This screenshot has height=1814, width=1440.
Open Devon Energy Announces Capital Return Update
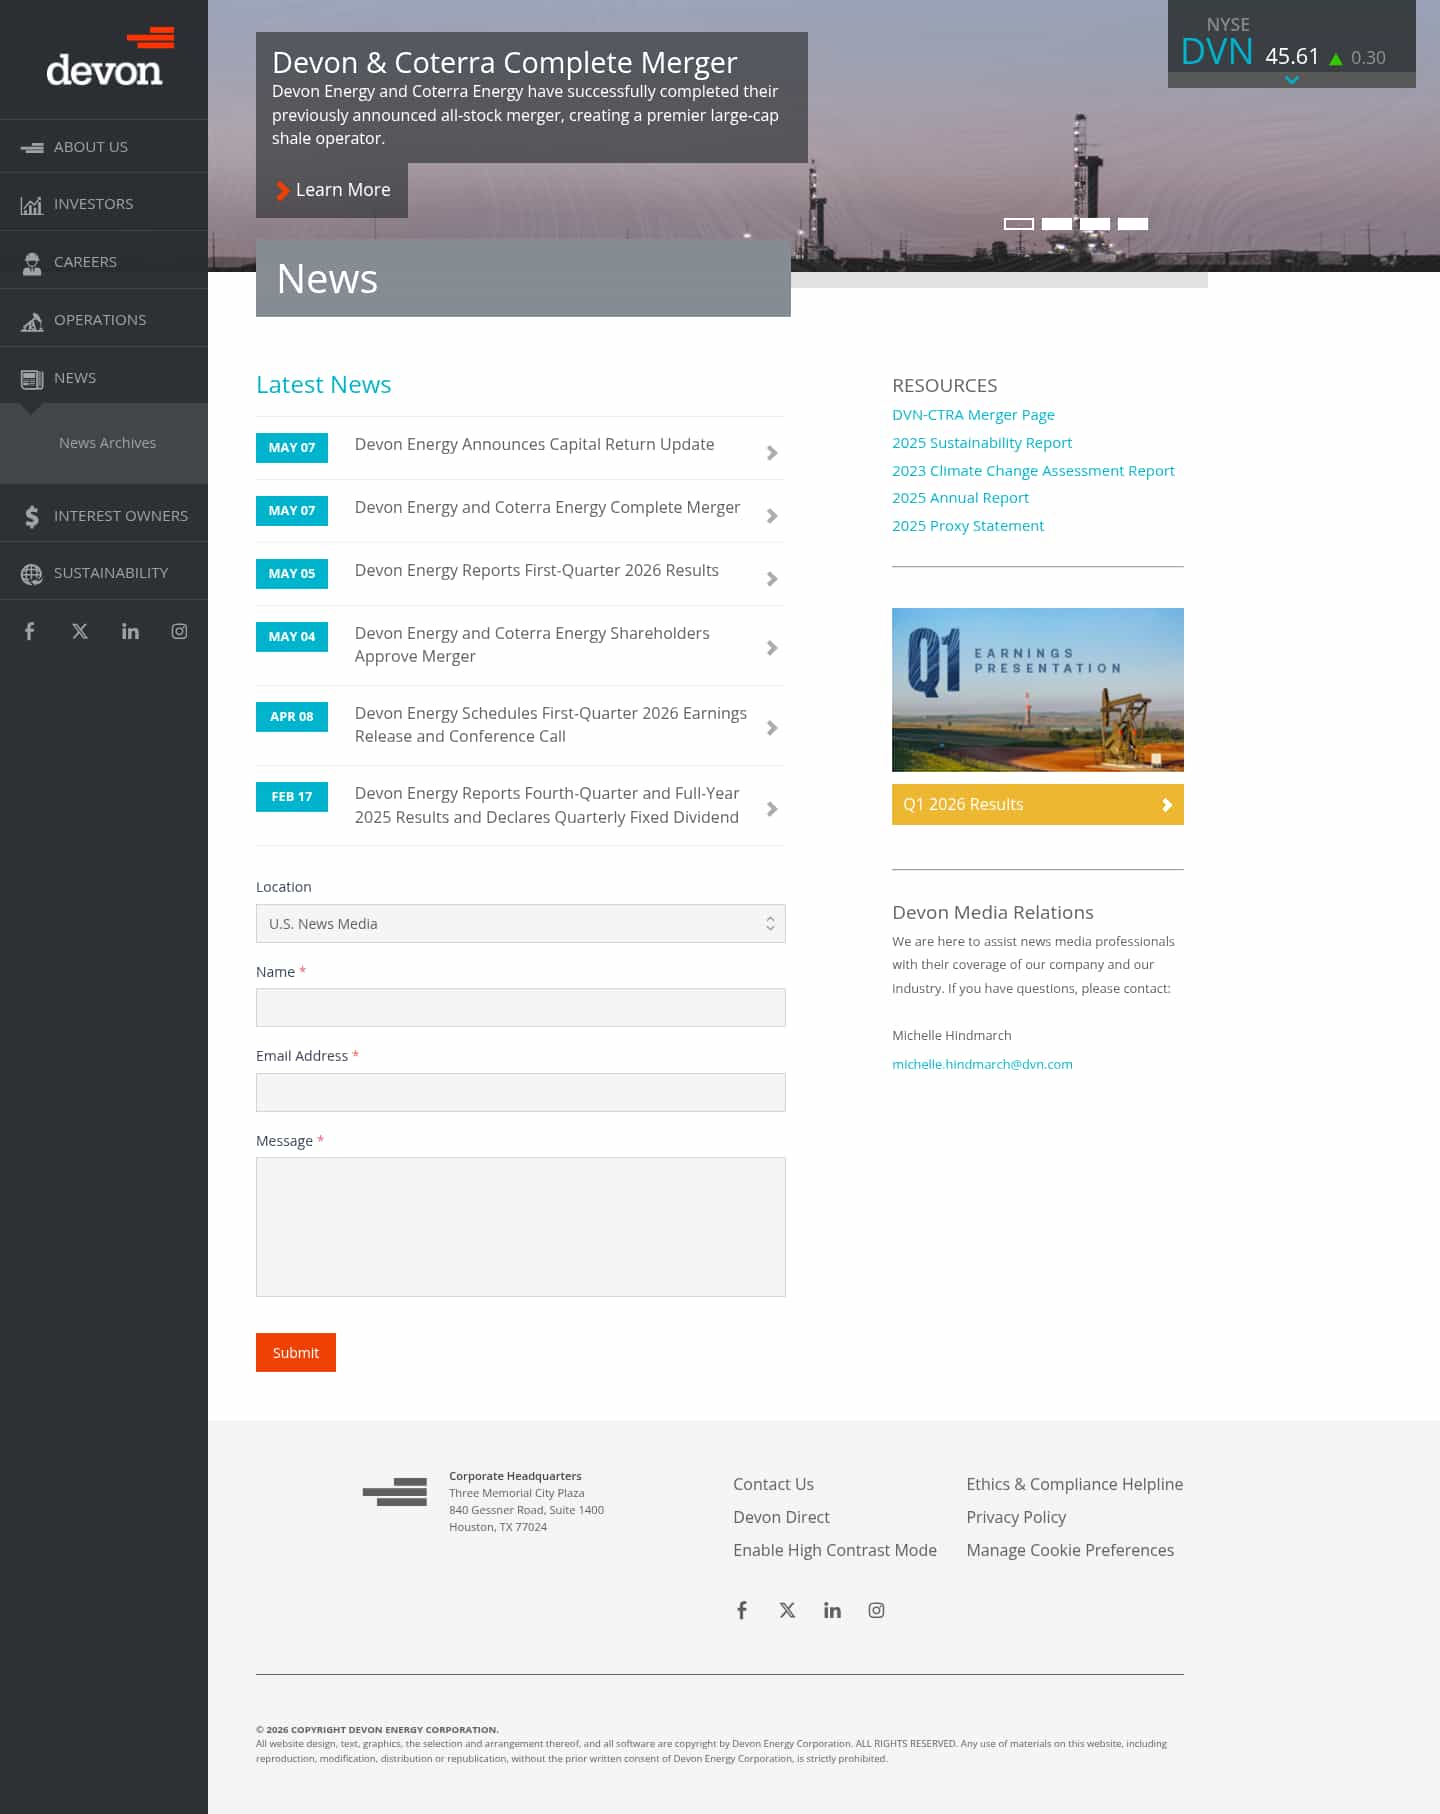(534, 444)
